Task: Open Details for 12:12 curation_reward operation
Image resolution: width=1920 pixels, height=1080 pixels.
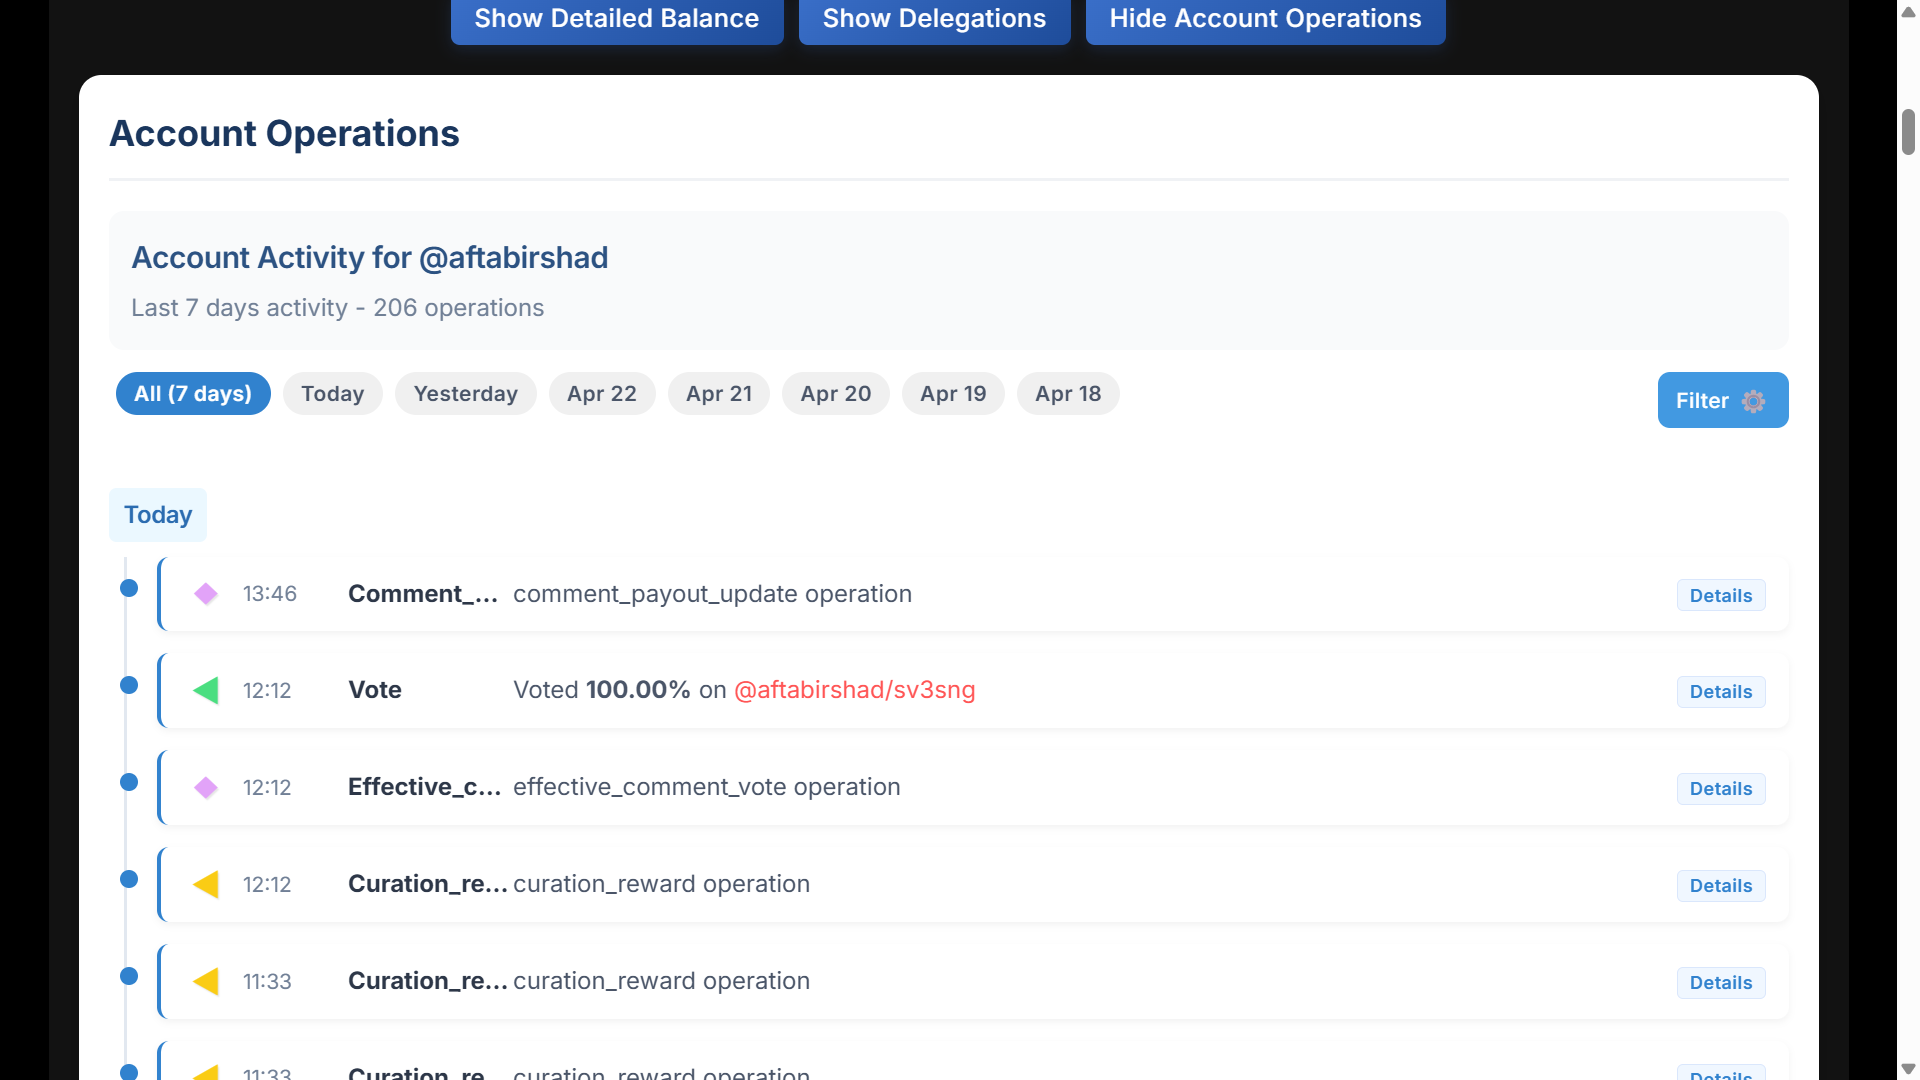Action: coord(1720,886)
